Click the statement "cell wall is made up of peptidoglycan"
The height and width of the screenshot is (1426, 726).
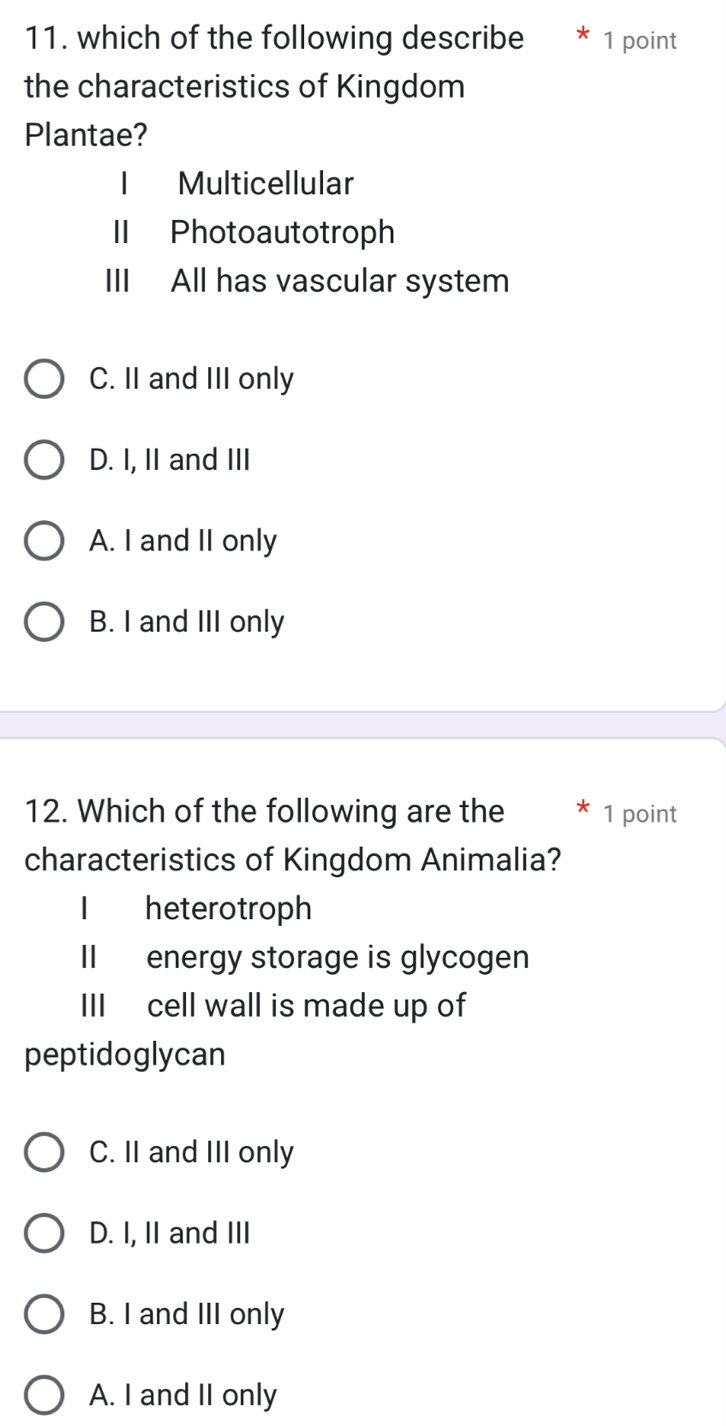[x=306, y=1007]
